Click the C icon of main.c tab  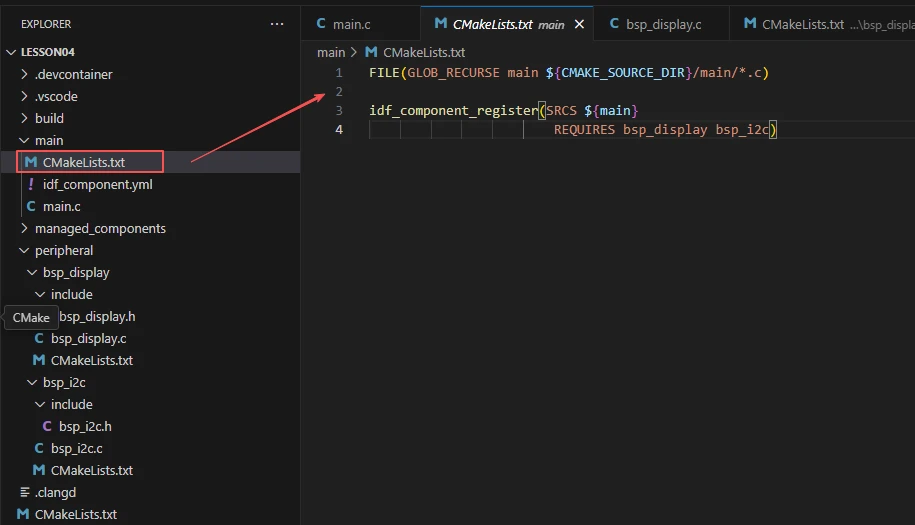pyautogui.click(x=321, y=24)
